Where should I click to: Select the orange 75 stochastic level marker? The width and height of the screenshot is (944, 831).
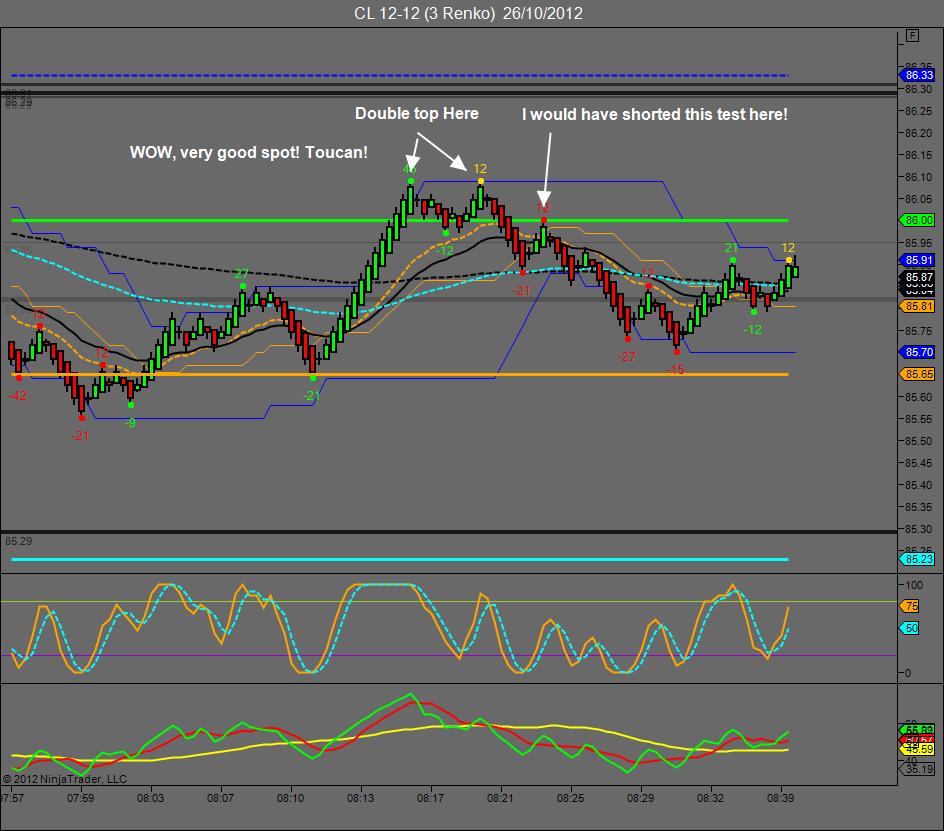coord(910,606)
